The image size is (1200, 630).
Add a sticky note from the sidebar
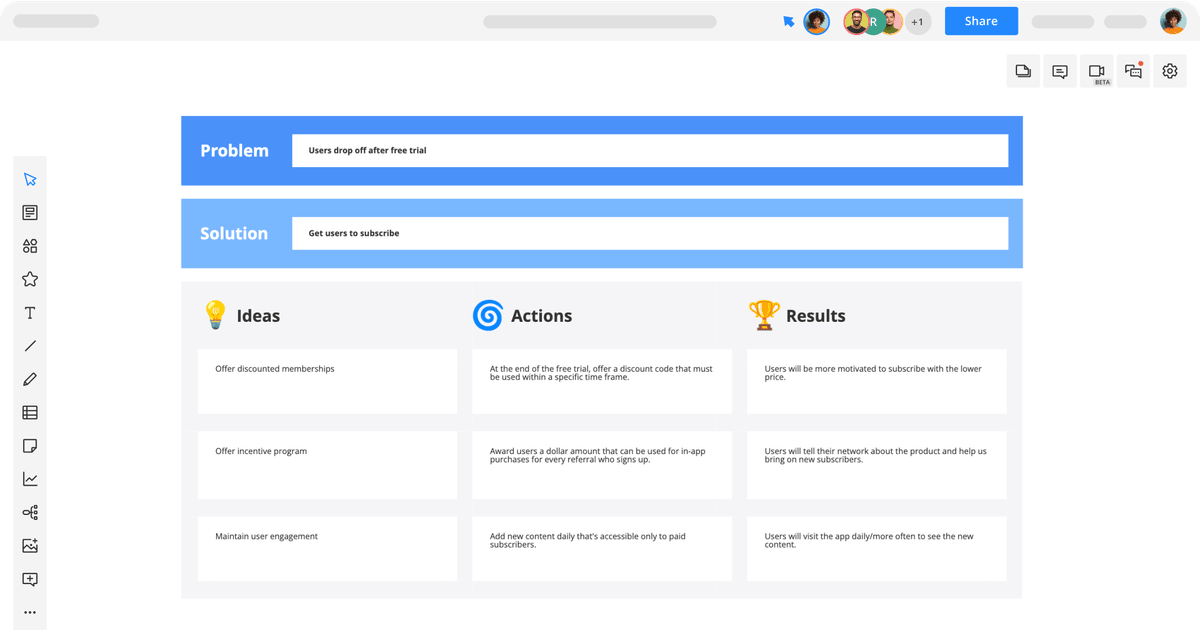[30, 445]
